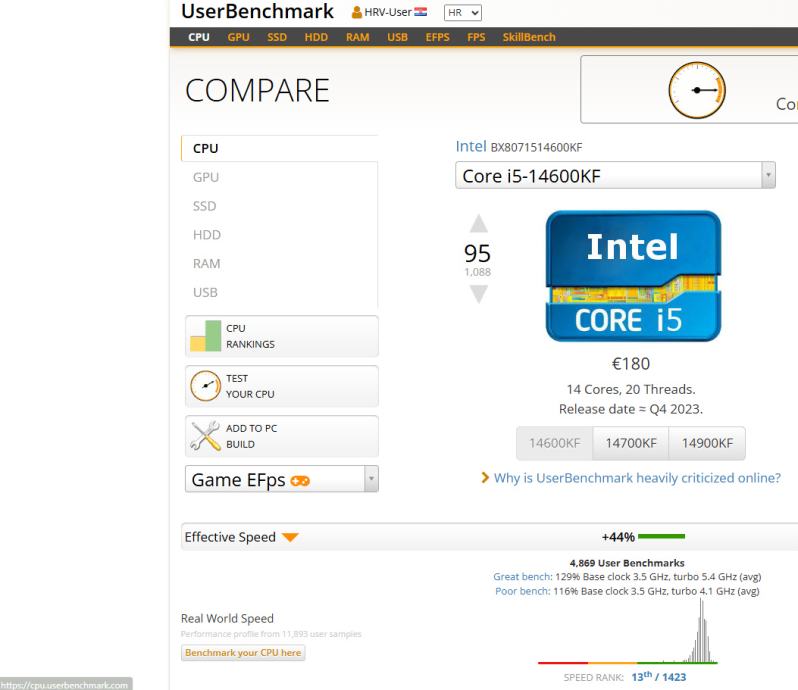Open the HR language dropdown
Viewport: 798px width, 690px height.
point(463,13)
